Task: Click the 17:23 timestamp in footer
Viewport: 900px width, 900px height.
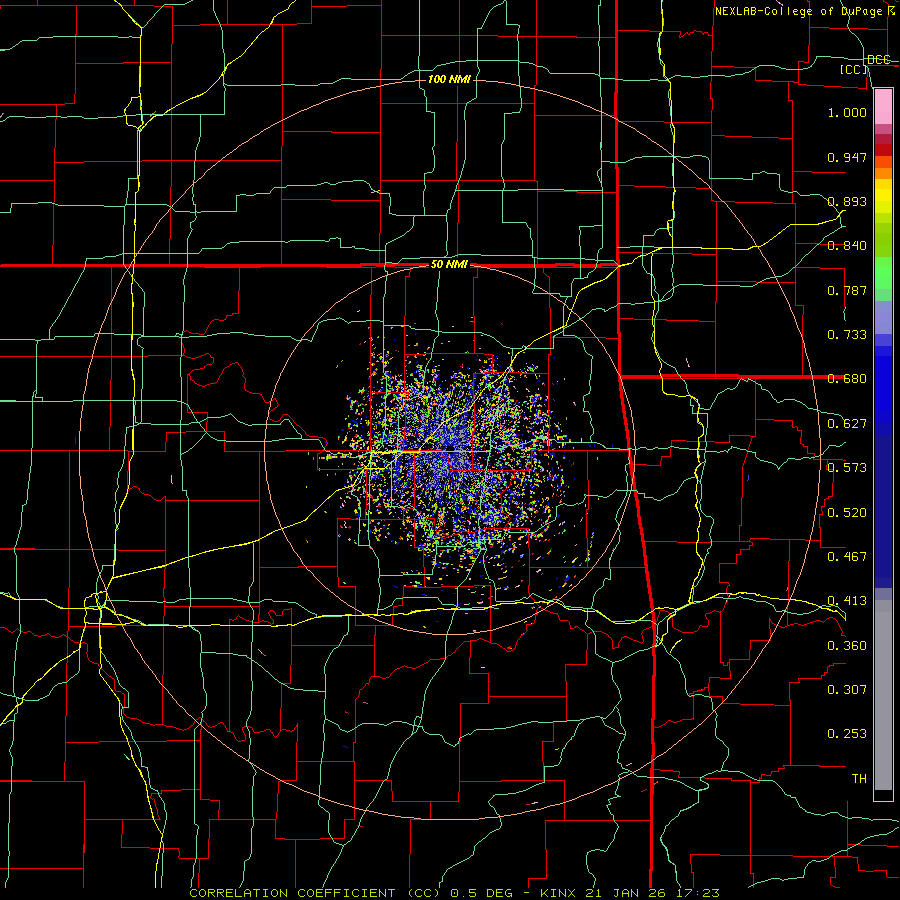Action: click(x=697, y=893)
